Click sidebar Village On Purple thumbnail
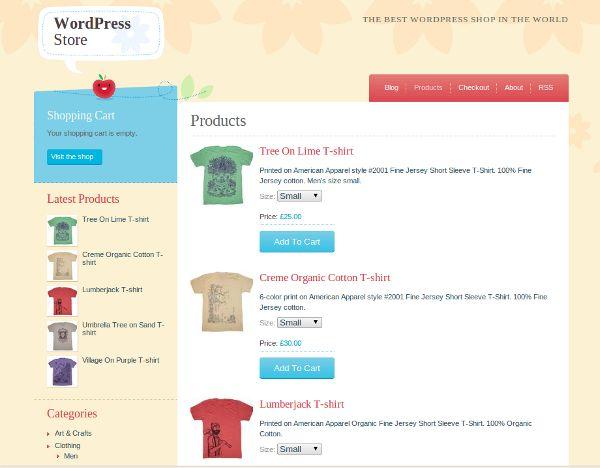 point(62,371)
